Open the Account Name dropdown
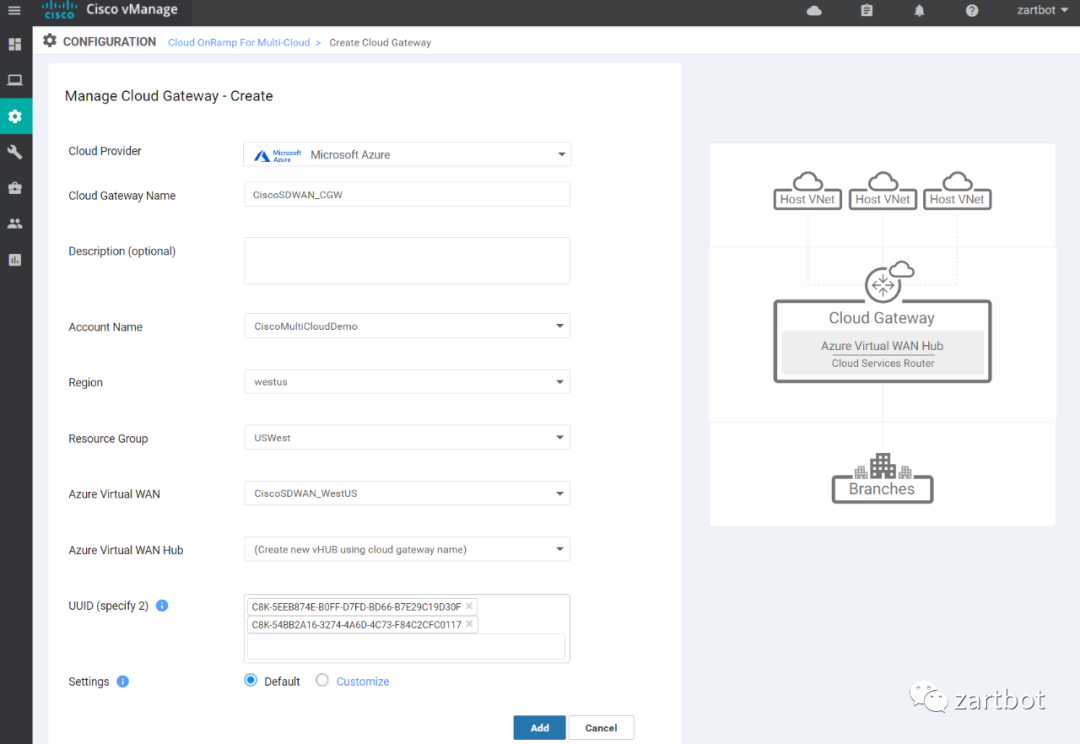Image resolution: width=1080 pixels, height=744 pixels. pyautogui.click(x=407, y=326)
